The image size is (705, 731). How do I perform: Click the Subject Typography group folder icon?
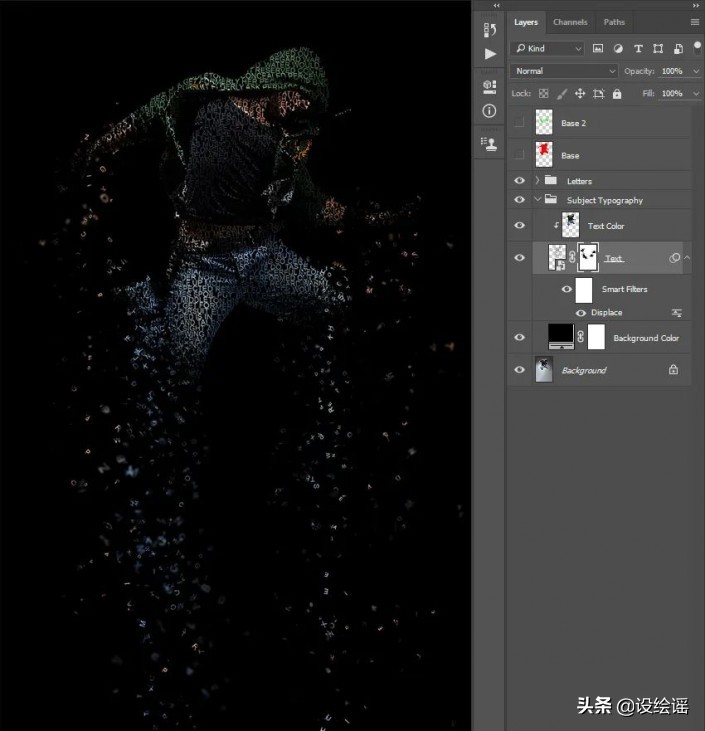point(551,199)
